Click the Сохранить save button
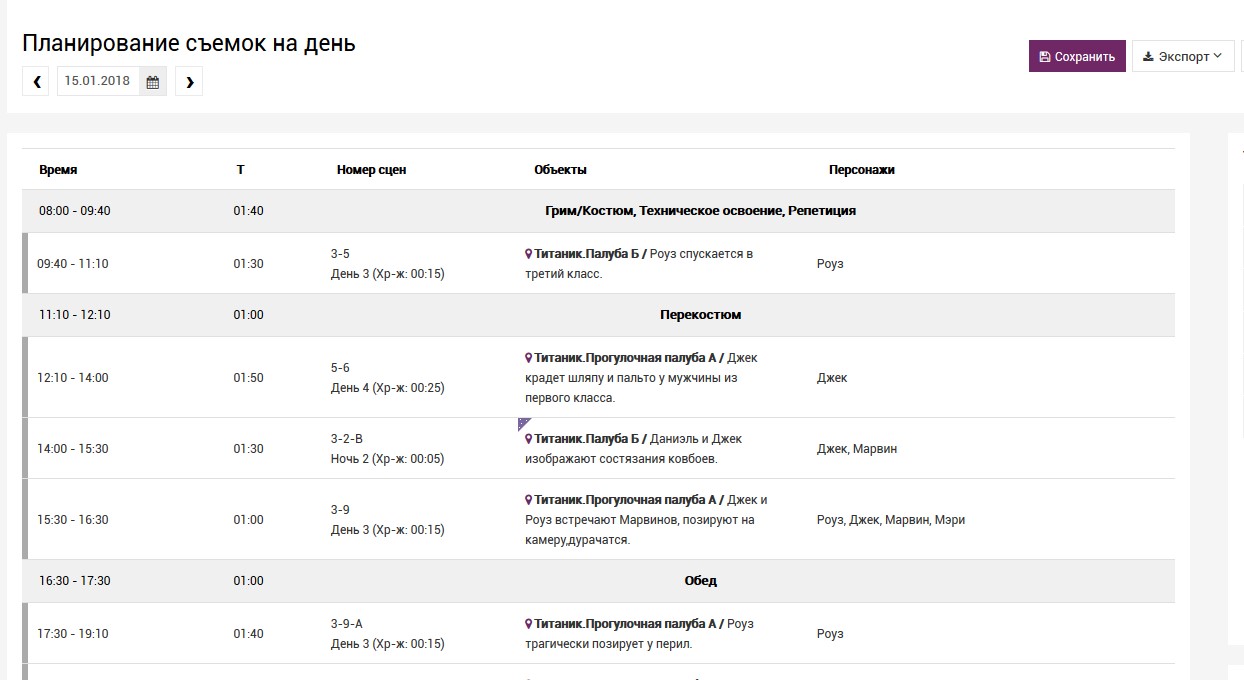1244x680 pixels. [x=1077, y=57]
